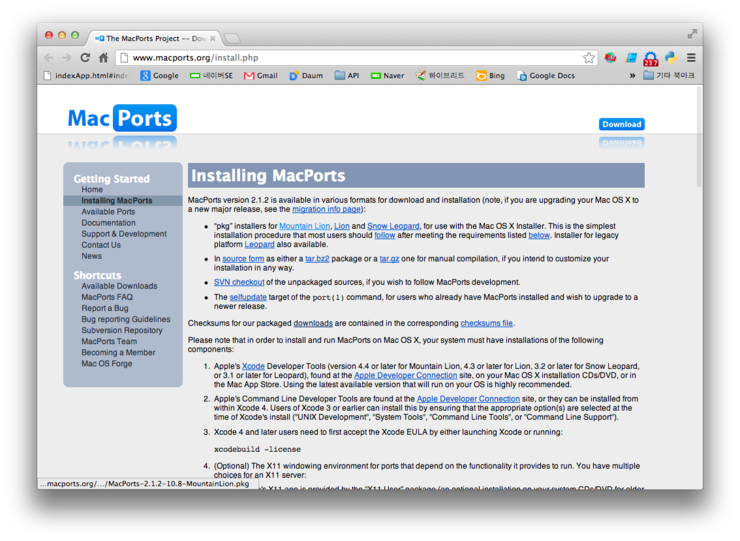740x541 pixels.
Task: Open MacPorts FAQ shortcut
Action: pyautogui.click(x=107, y=297)
